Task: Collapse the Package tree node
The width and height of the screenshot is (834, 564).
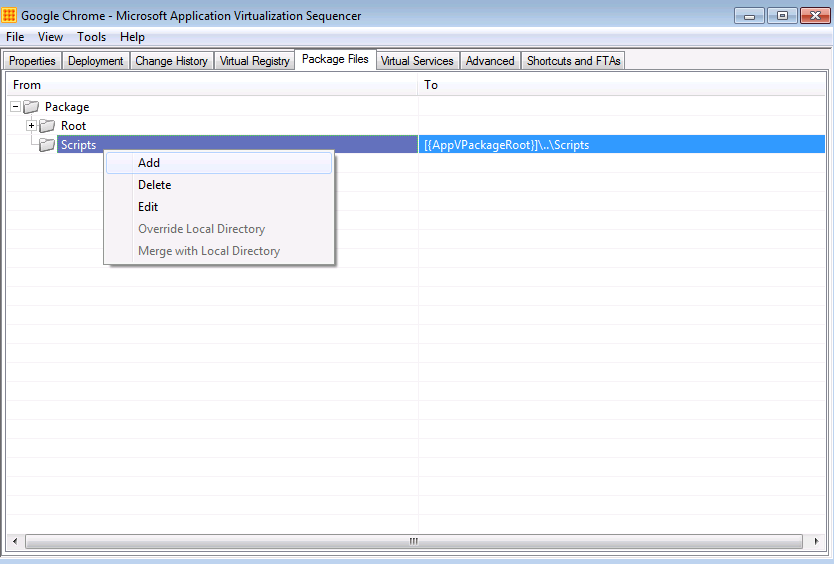Action: coord(15,107)
